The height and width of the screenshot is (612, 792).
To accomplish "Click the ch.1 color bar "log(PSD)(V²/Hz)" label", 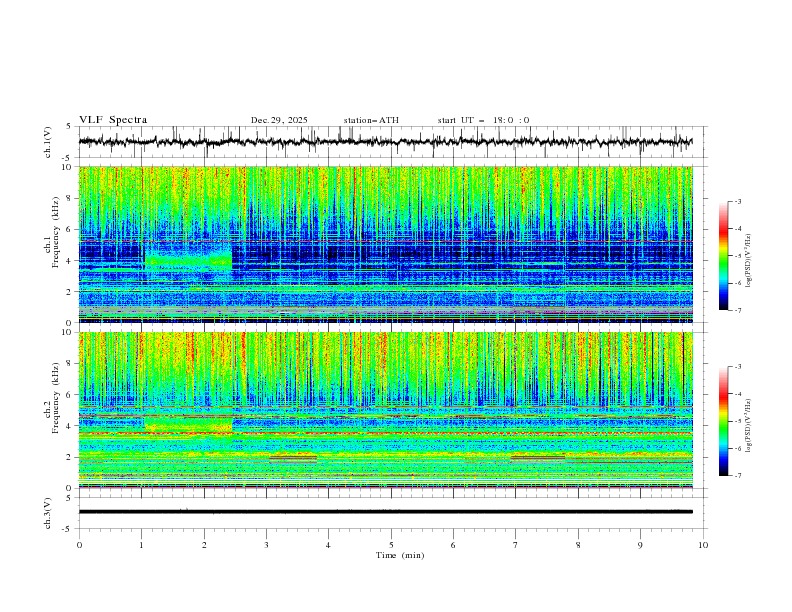I will (x=748, y=261).
